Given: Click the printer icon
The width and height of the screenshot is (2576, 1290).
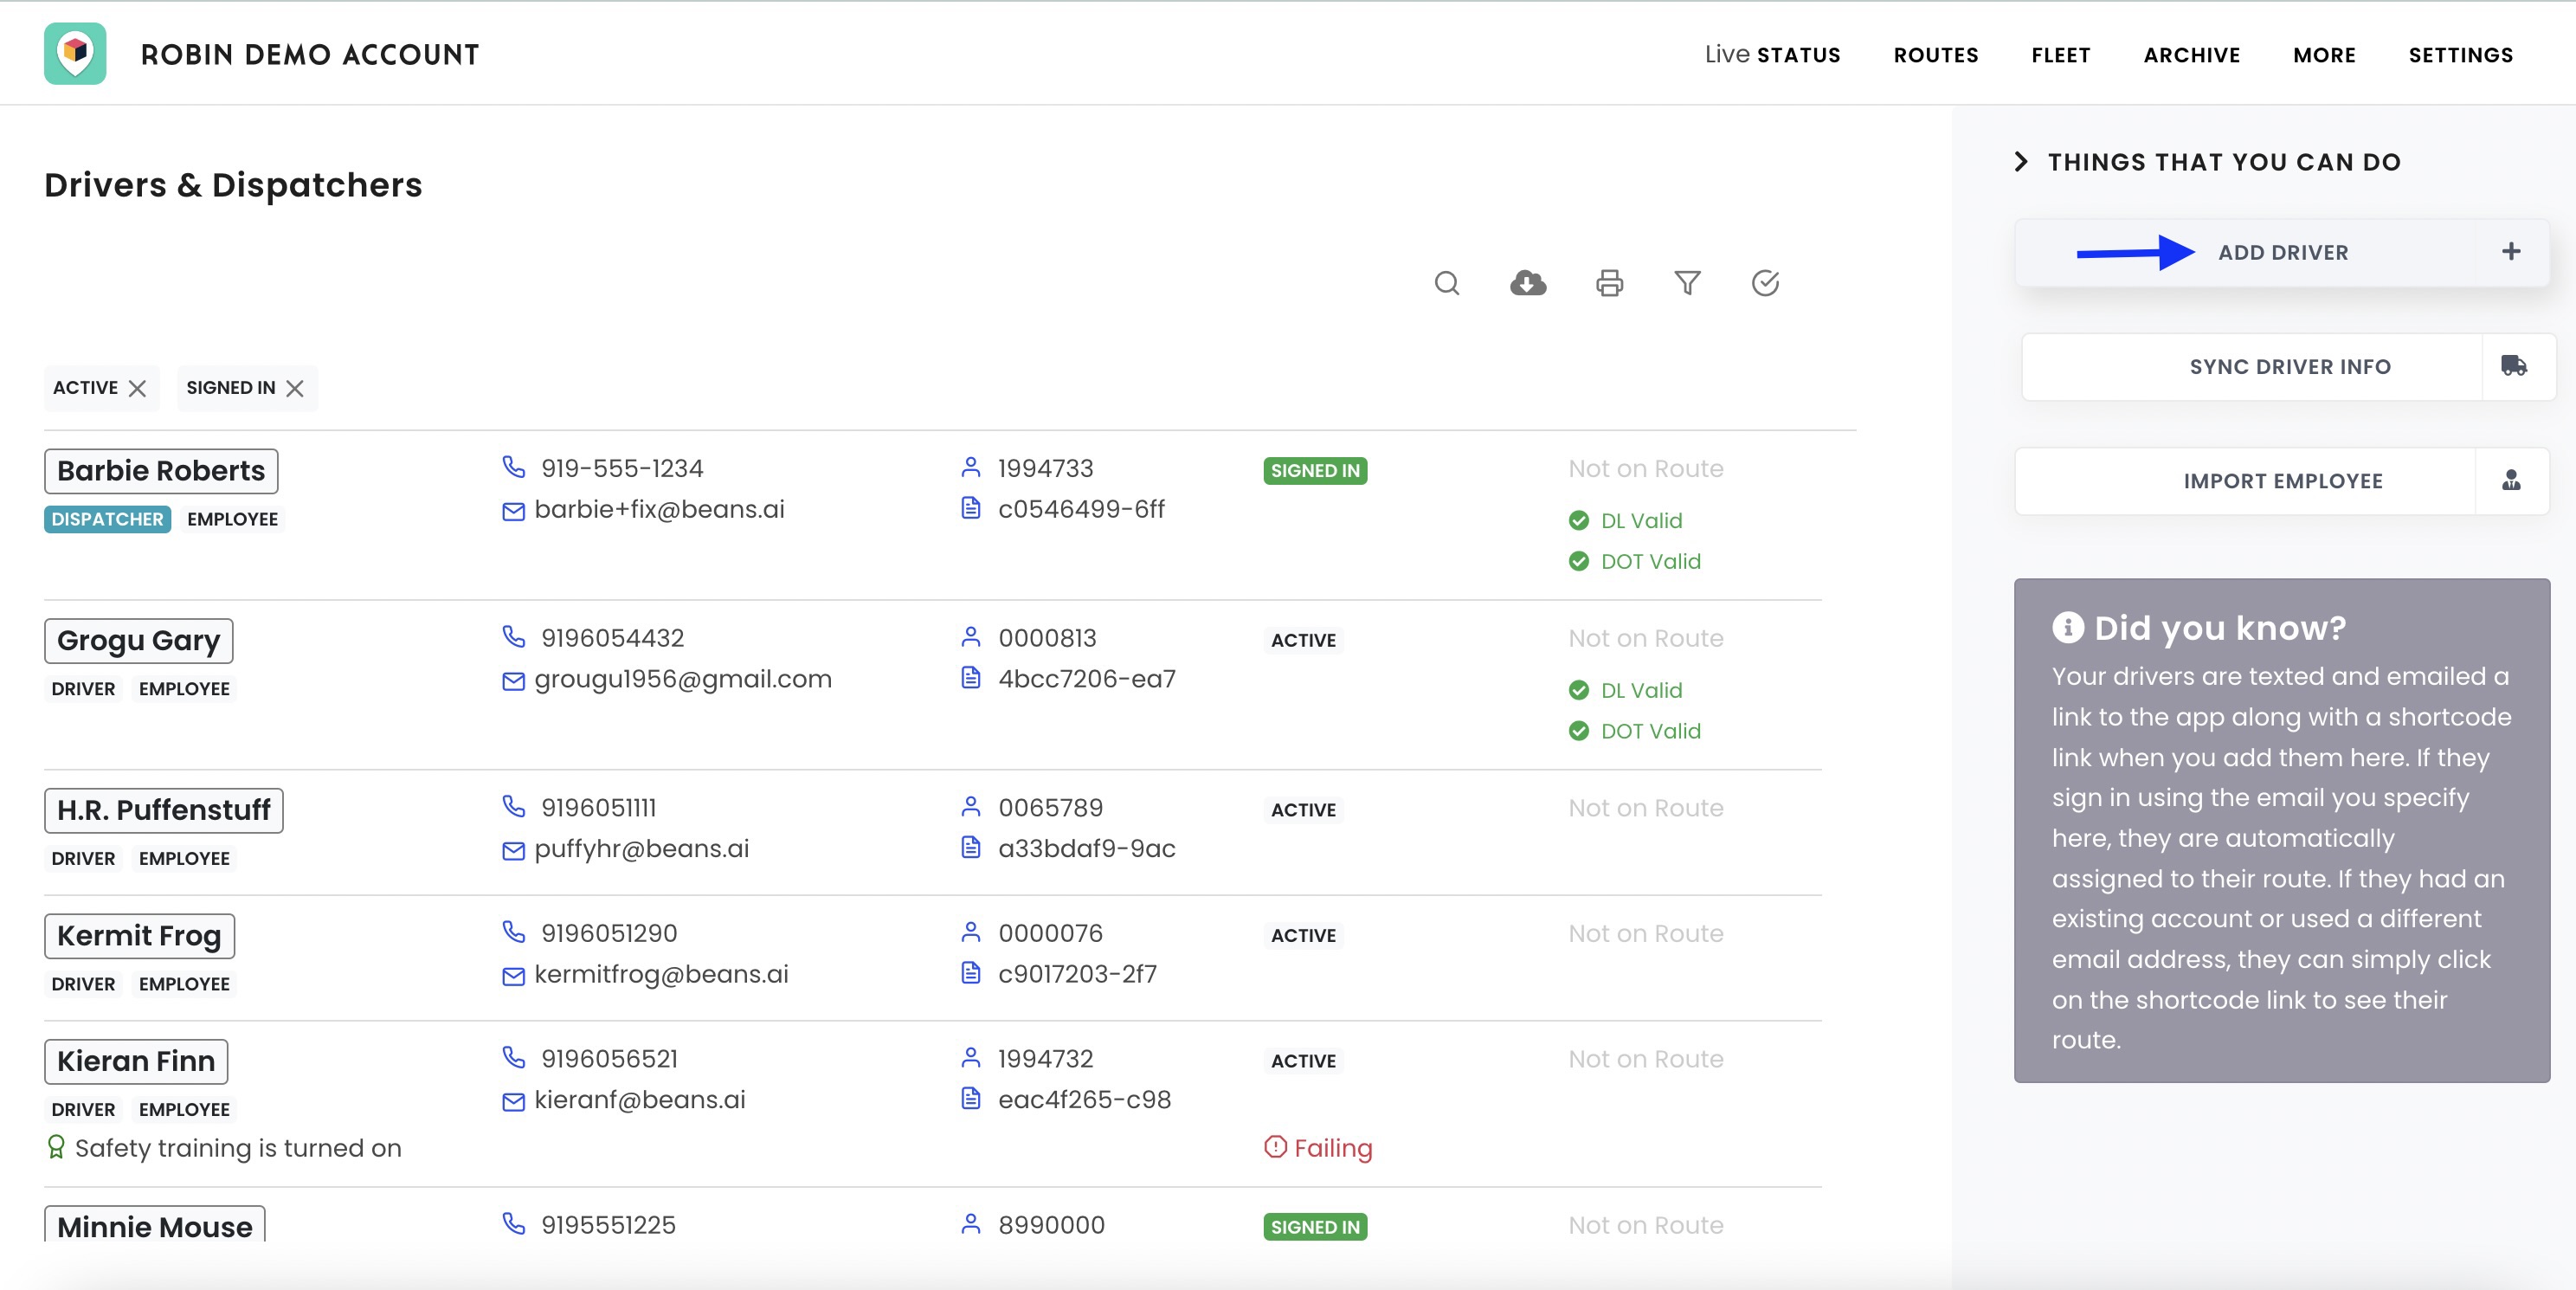Looking at the screenshot, I should click(x=1609, y=283).
